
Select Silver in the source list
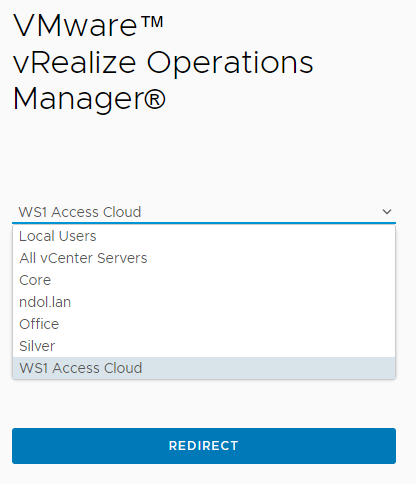coord(204,346)
